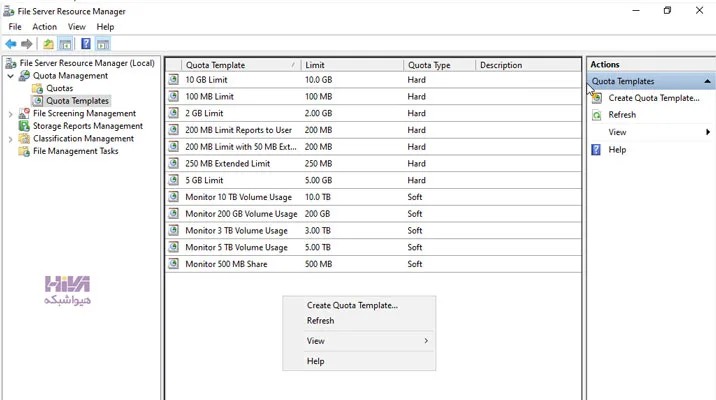
Task: Sort by the Limit column header
Action: pyautogui.click(x=352, y=65)
